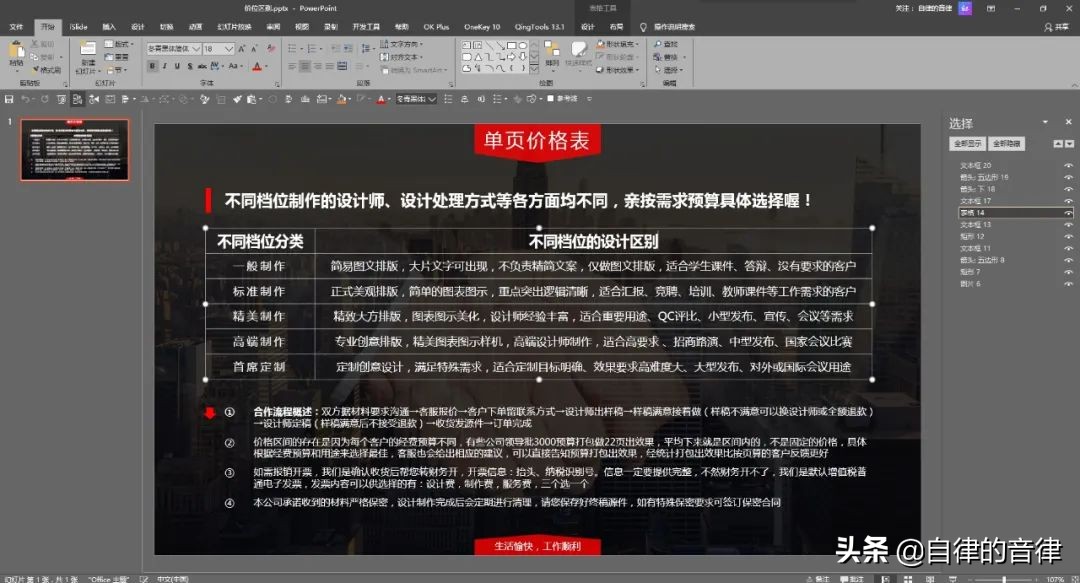Viewport: 1080px width, 583px height.
Task: Hide 文本框 20 with its eye icon
Action: pos(1068,165)
